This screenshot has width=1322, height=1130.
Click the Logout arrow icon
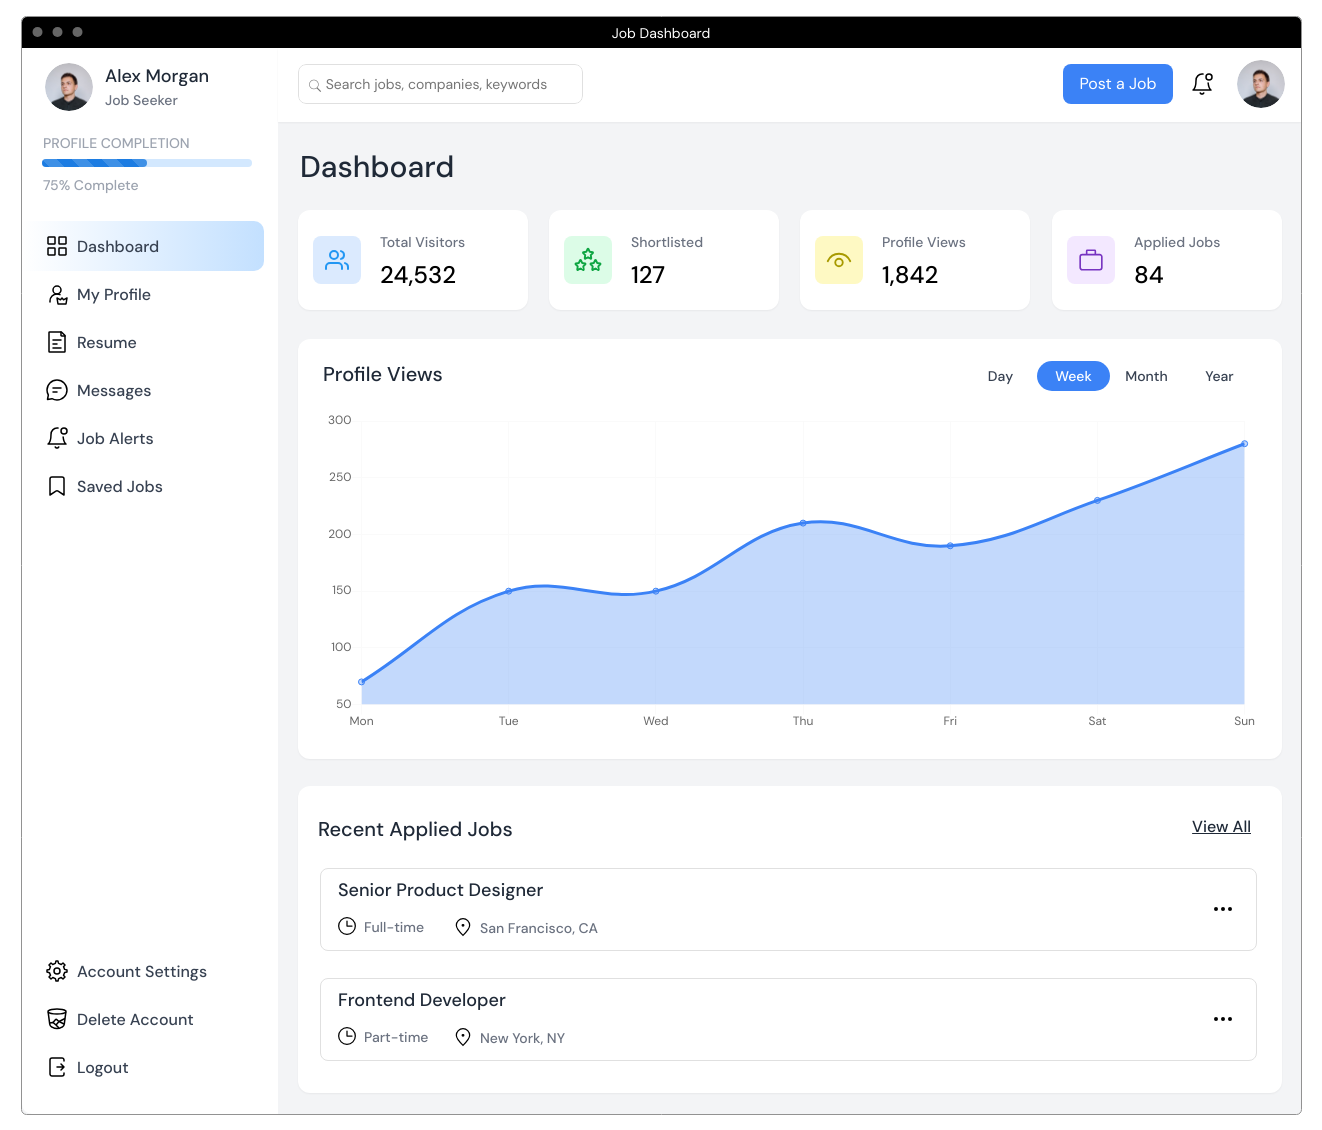click(57, 1067)
